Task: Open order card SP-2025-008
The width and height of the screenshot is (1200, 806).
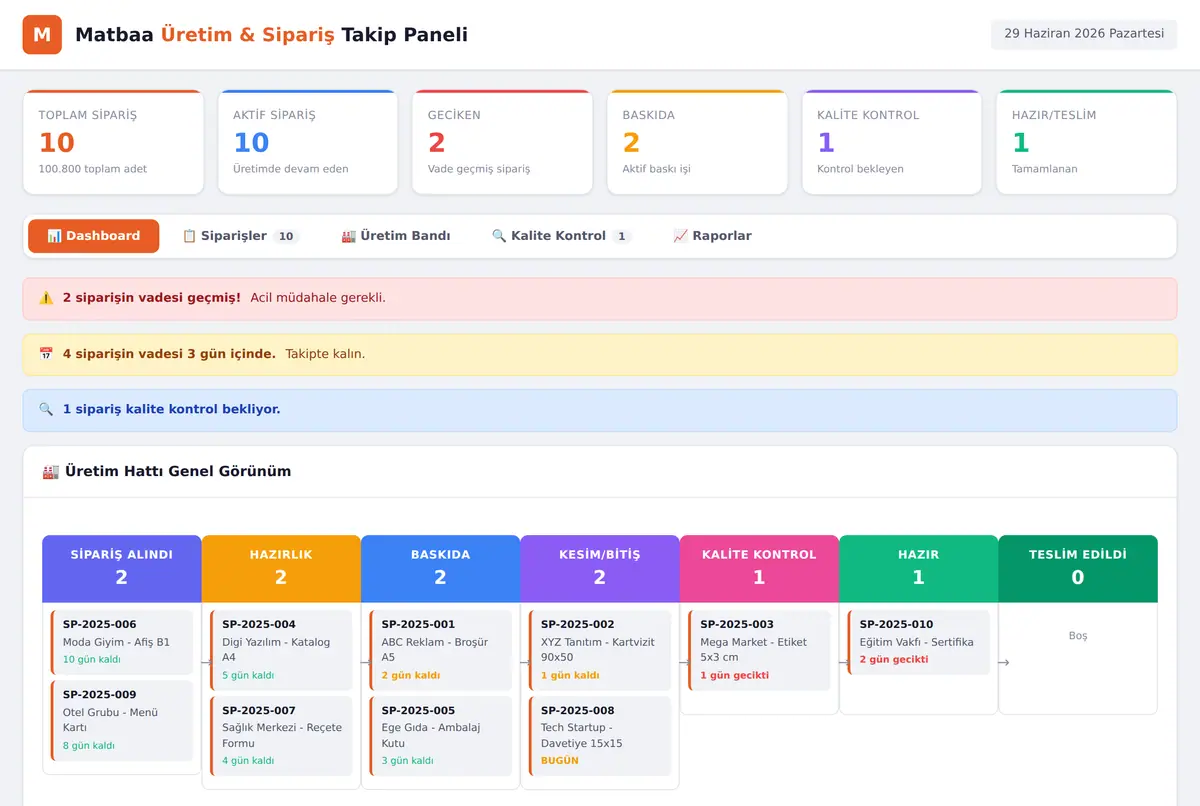Action: pos(600,736)
